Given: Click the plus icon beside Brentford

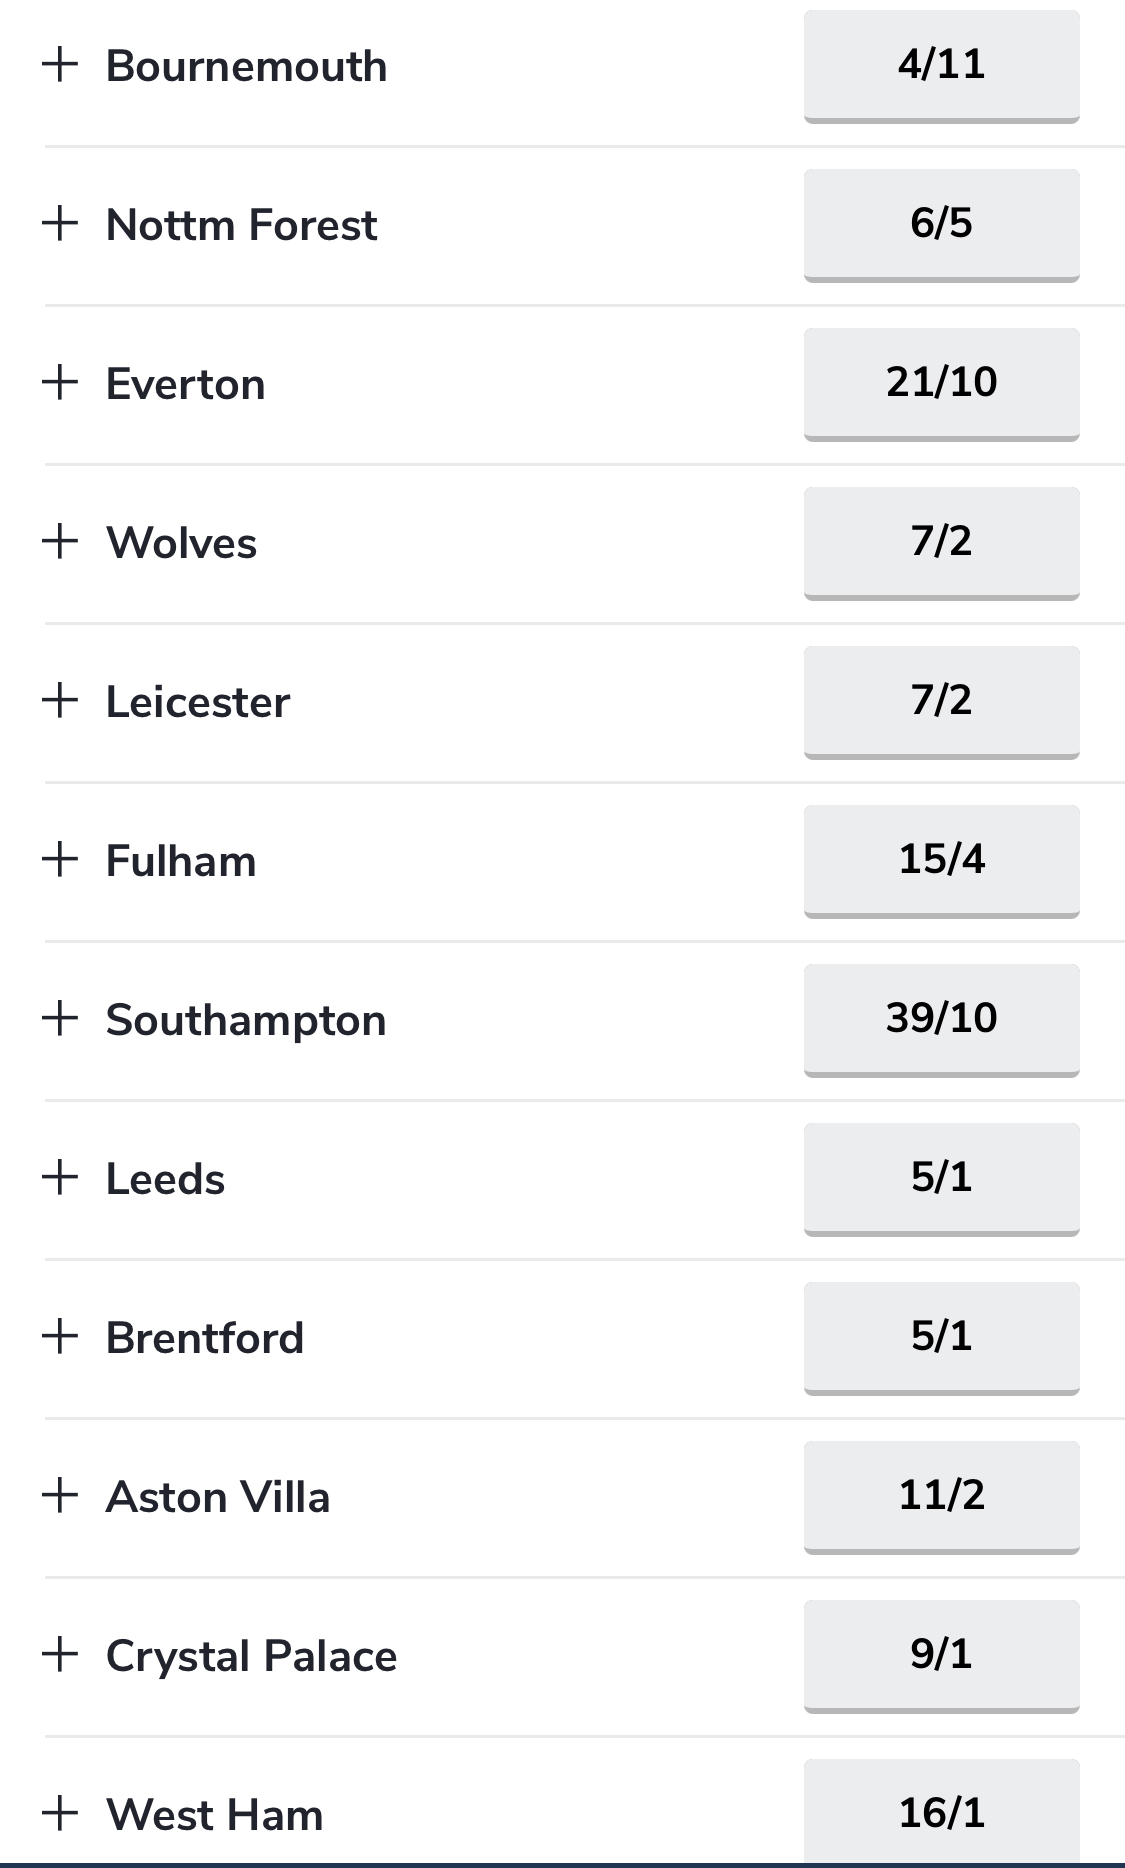Looking at the screenshot, I should (60, 1336).
